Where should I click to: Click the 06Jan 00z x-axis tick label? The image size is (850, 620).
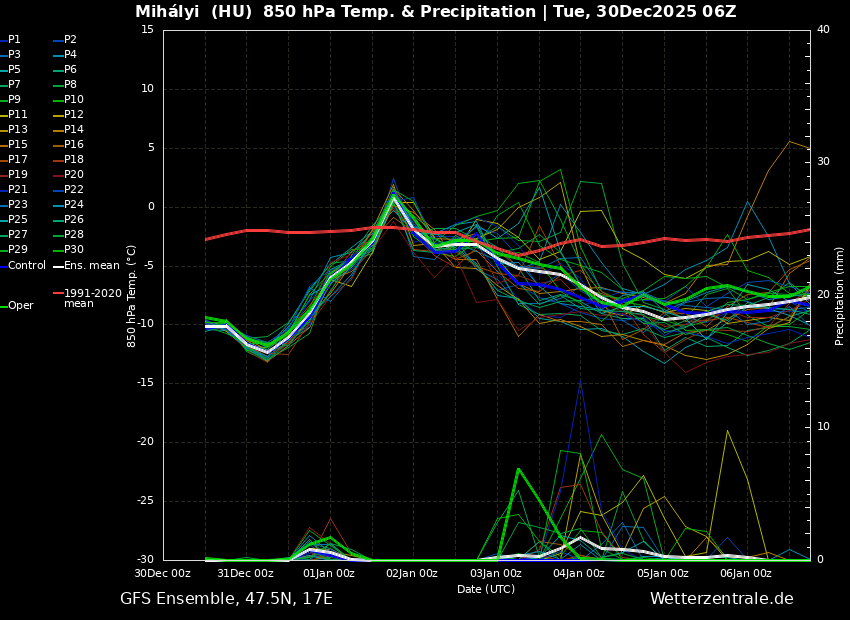(746, 573)
